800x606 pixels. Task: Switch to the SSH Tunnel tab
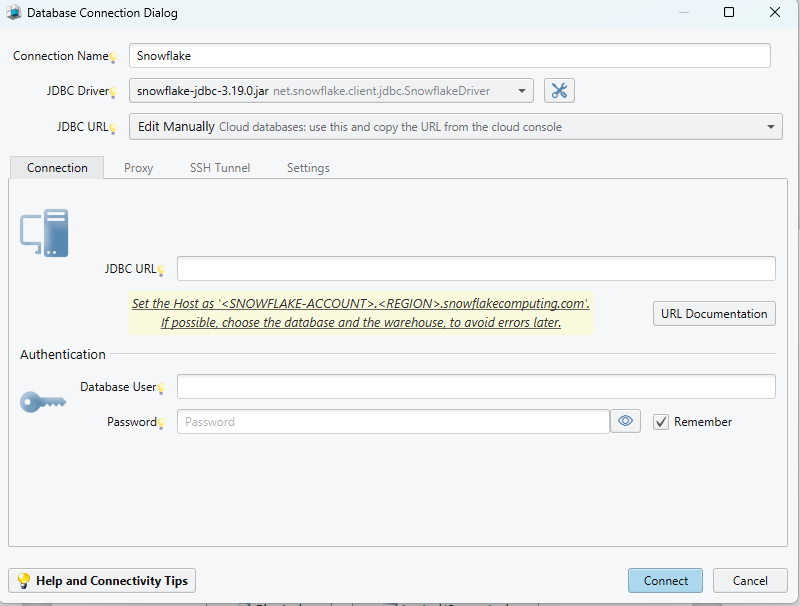[x=220, y=168]
